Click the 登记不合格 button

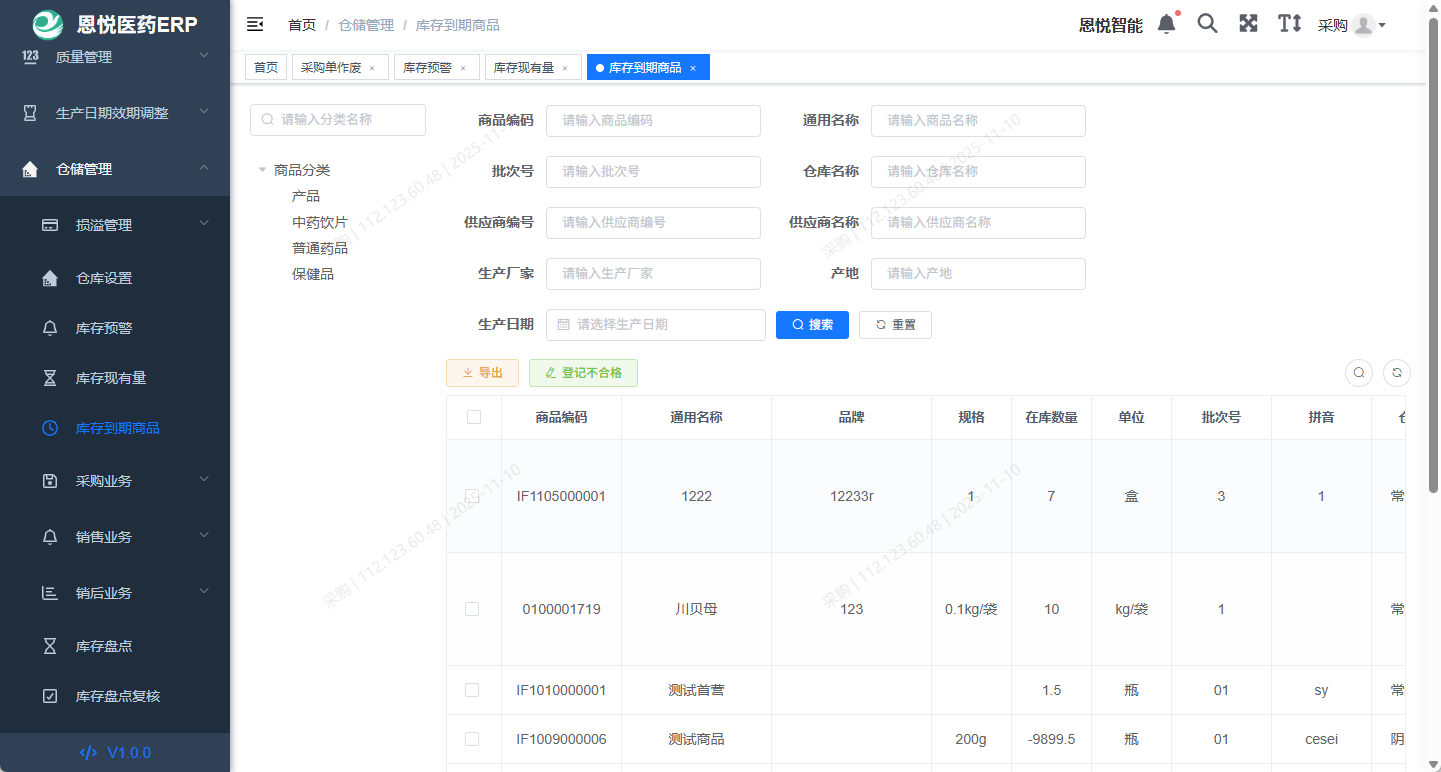pyautogui.click(x=583, y=372)
